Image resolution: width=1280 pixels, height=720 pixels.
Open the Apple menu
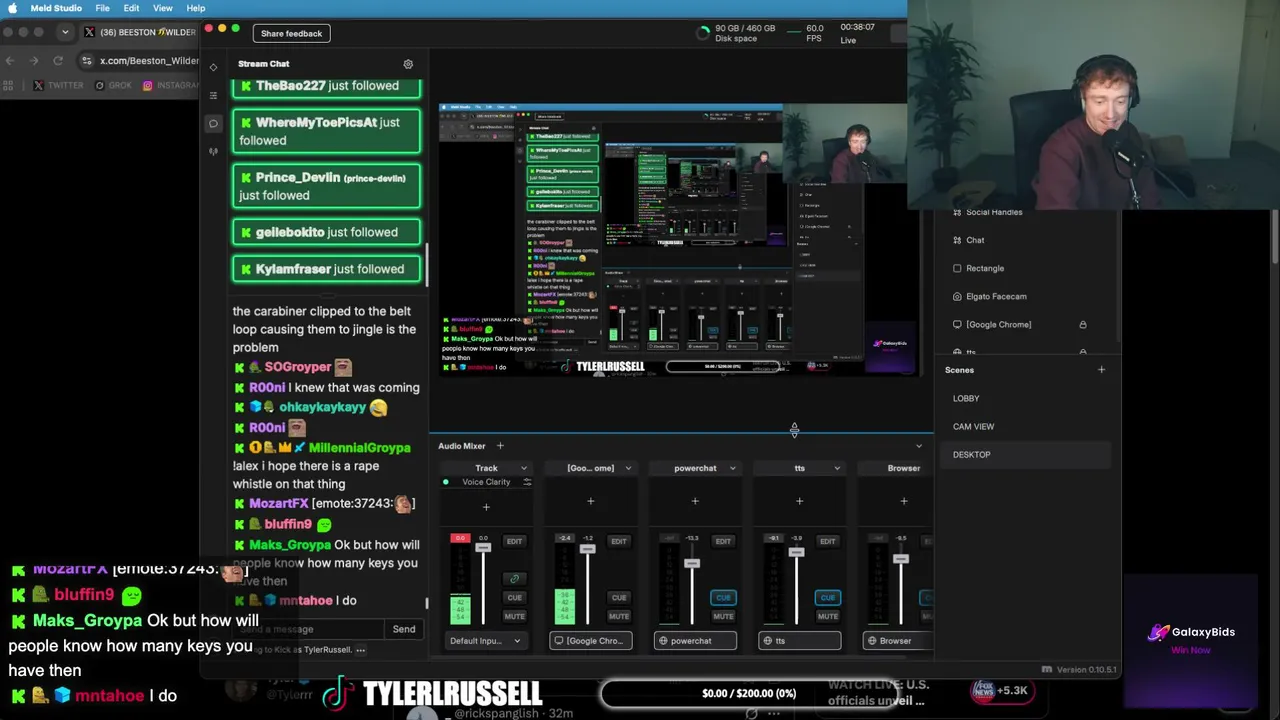(12, 8)
